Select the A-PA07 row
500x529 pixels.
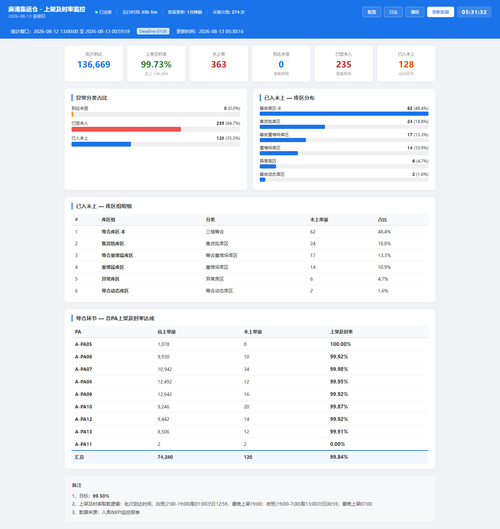pos(250,369)
